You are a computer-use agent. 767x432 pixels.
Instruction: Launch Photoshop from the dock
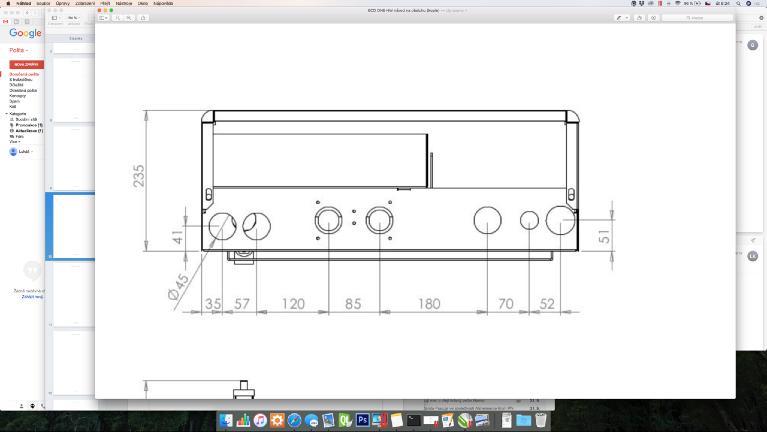(362, 420)
